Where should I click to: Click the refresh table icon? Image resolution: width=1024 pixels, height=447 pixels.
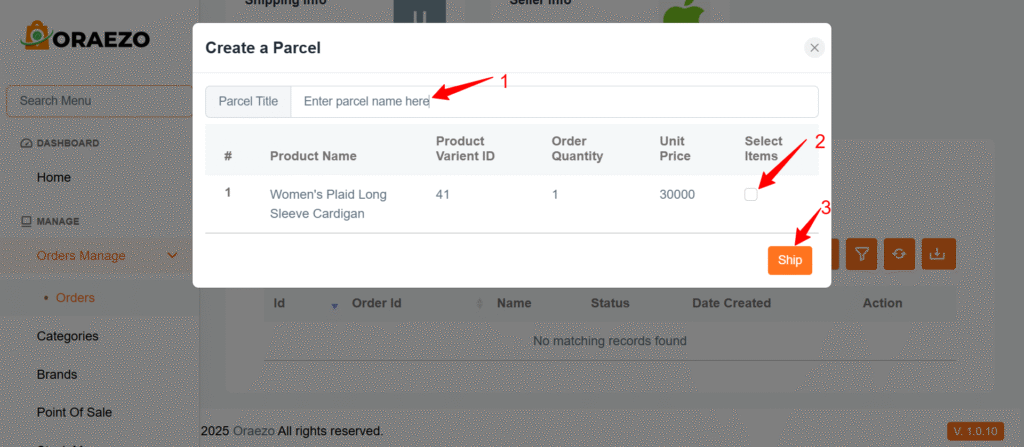click(899, 254)
